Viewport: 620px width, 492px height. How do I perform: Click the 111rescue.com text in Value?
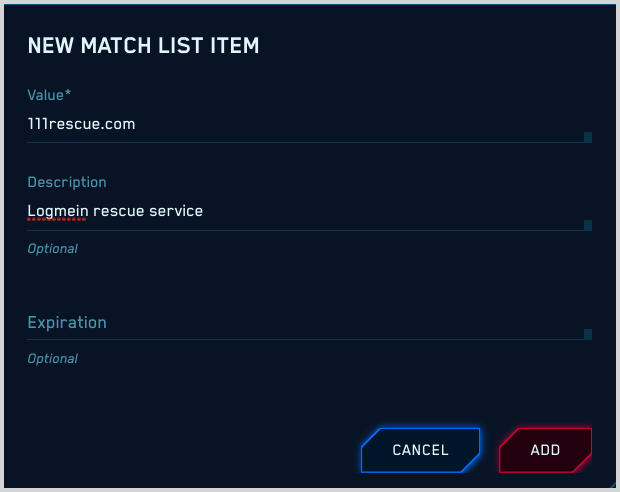point(81,124)
